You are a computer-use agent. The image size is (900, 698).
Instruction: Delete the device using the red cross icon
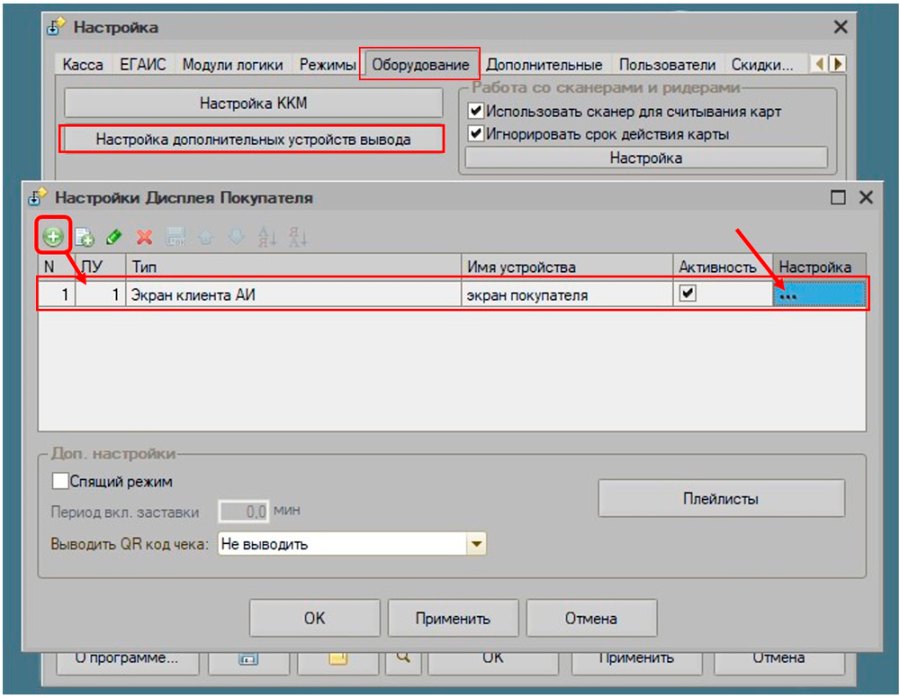pos(145,236)
